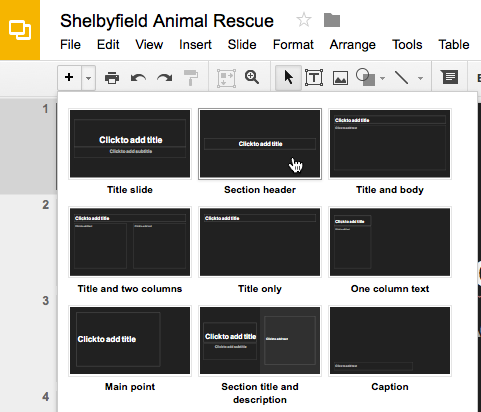Select slide number 1 in filmstrip
The height and width of the screenshot is (412, 481).
pyautogui.click(x=29, y=146)
